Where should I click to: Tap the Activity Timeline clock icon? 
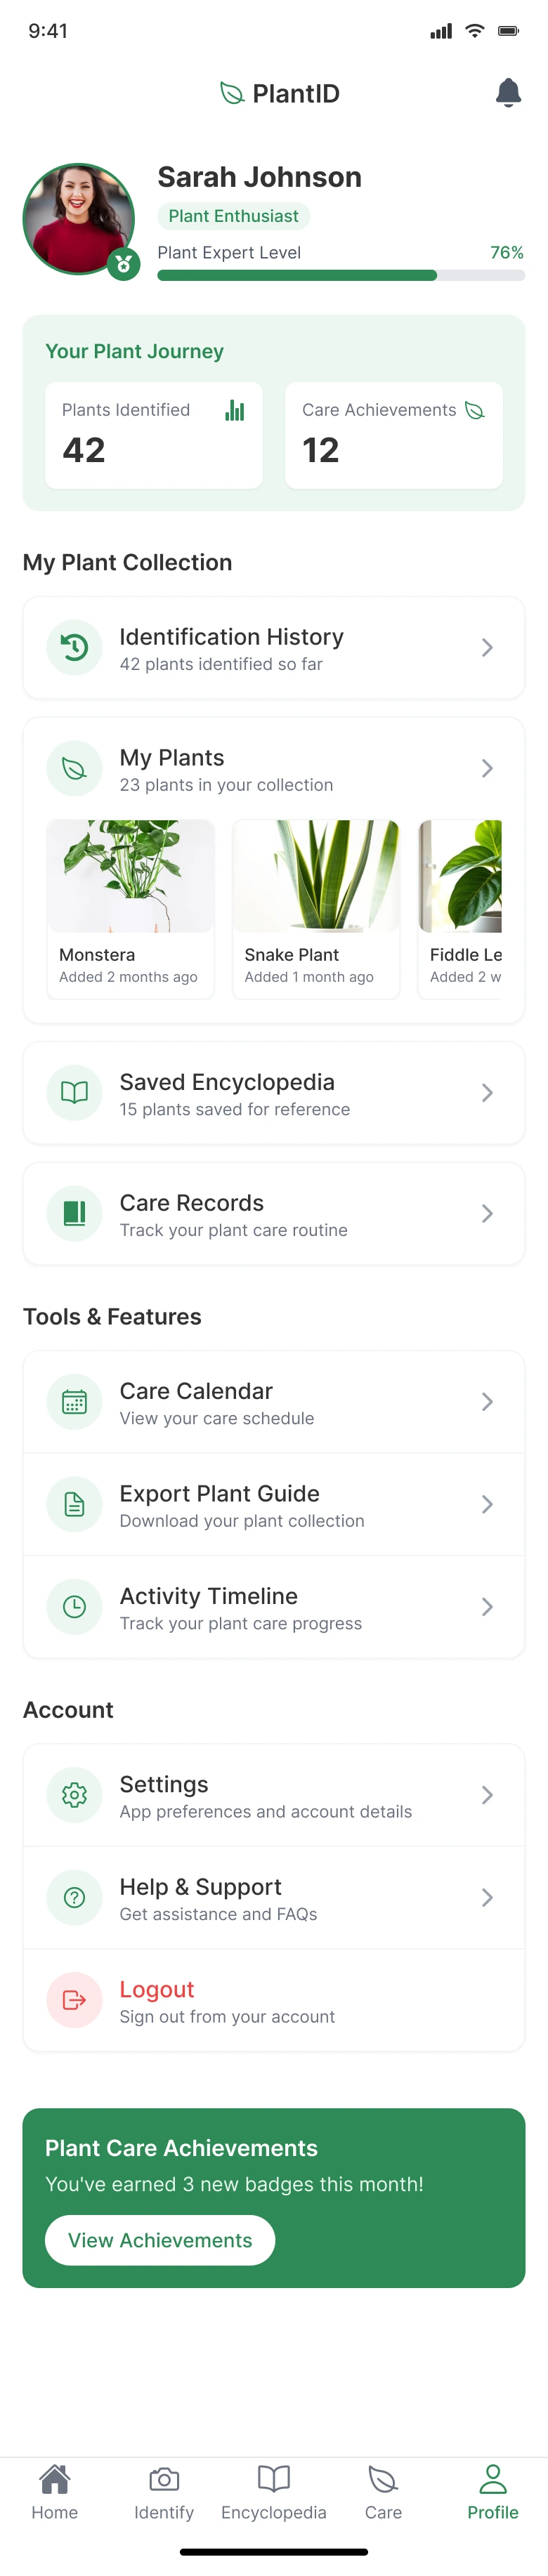(x=74, y=1606)
